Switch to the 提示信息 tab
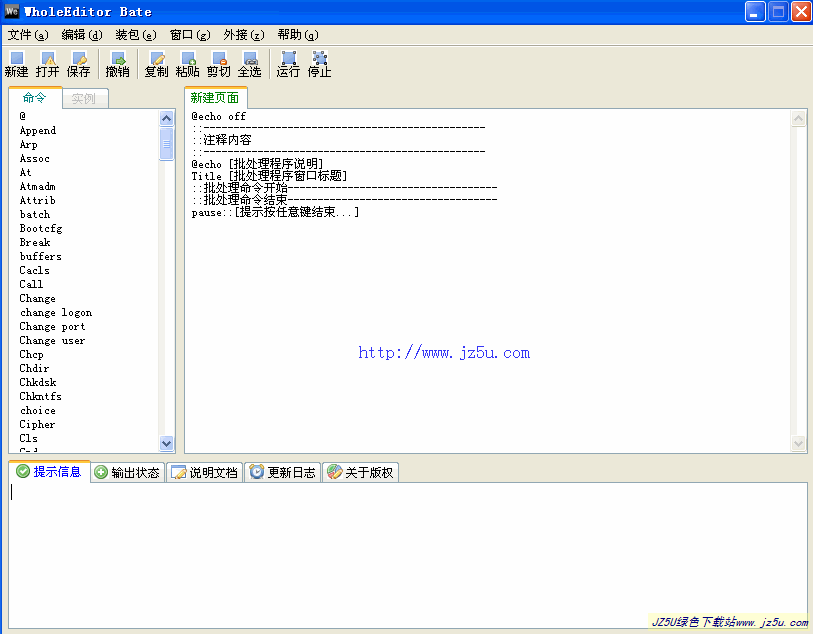Viewport: 813px width, 634px height. (49, 471)
